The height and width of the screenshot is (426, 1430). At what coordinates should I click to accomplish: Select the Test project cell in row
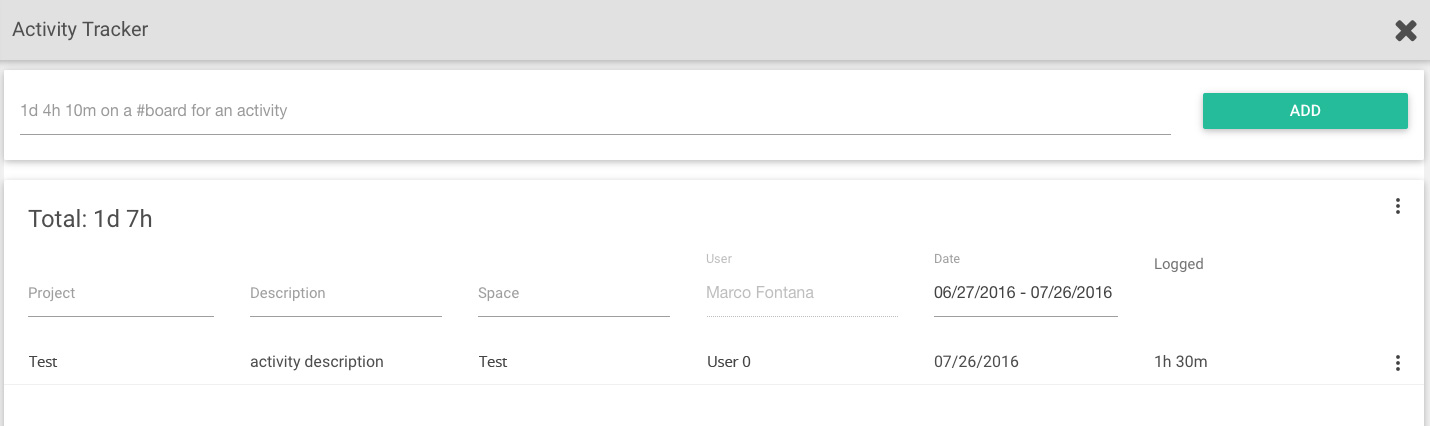tap(43, 362)
